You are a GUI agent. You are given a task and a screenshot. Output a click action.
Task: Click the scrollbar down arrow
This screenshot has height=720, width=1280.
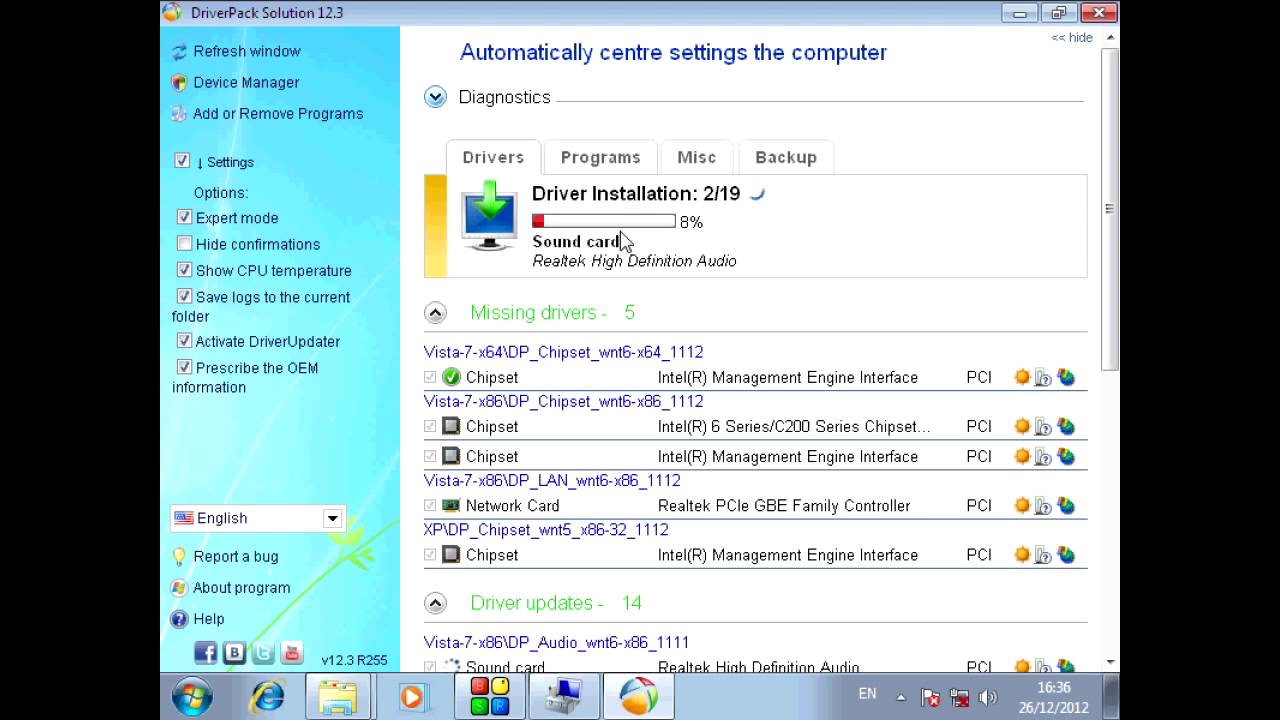[x=1110, y=662]
